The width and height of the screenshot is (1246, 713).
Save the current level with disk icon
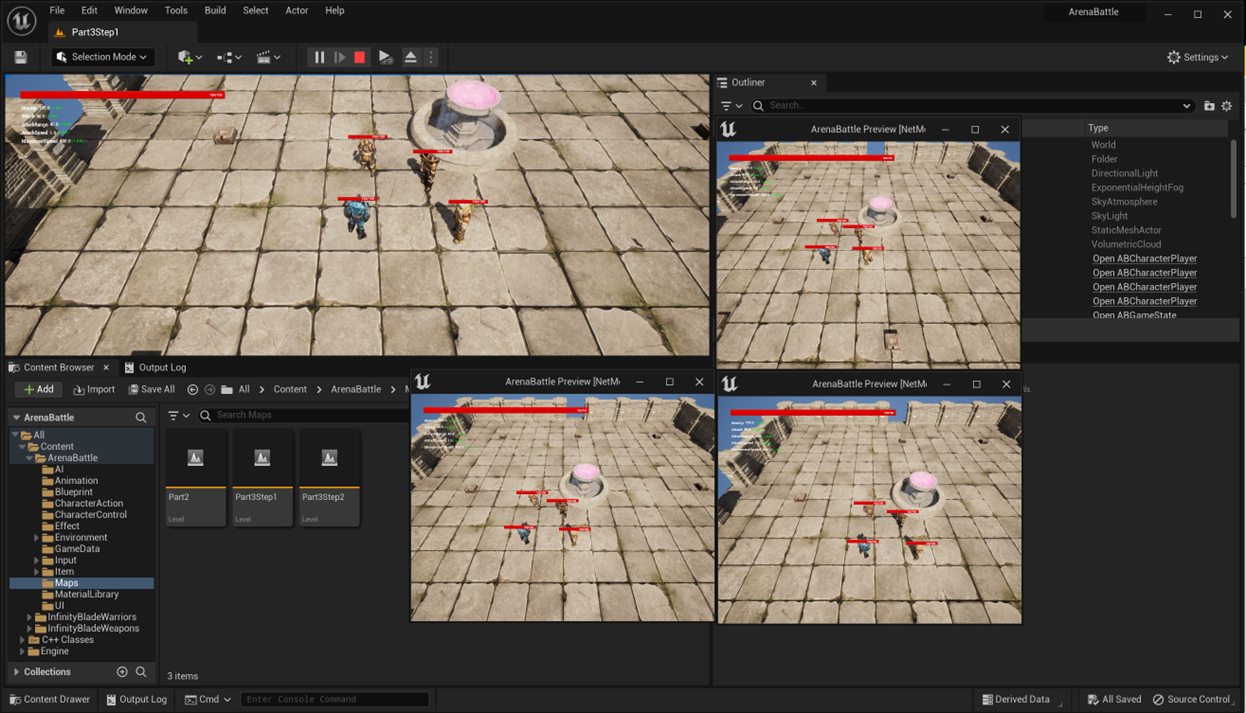(x=21, y=57)
